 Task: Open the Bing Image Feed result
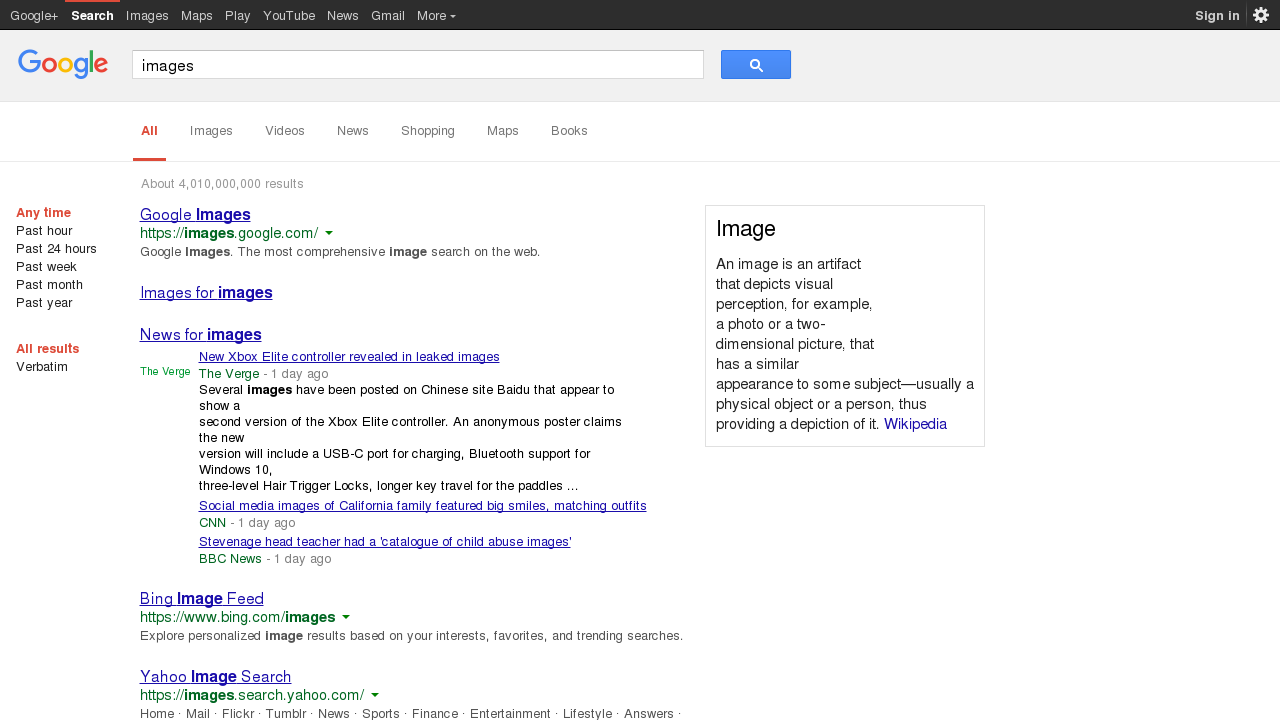coord(202,599)
